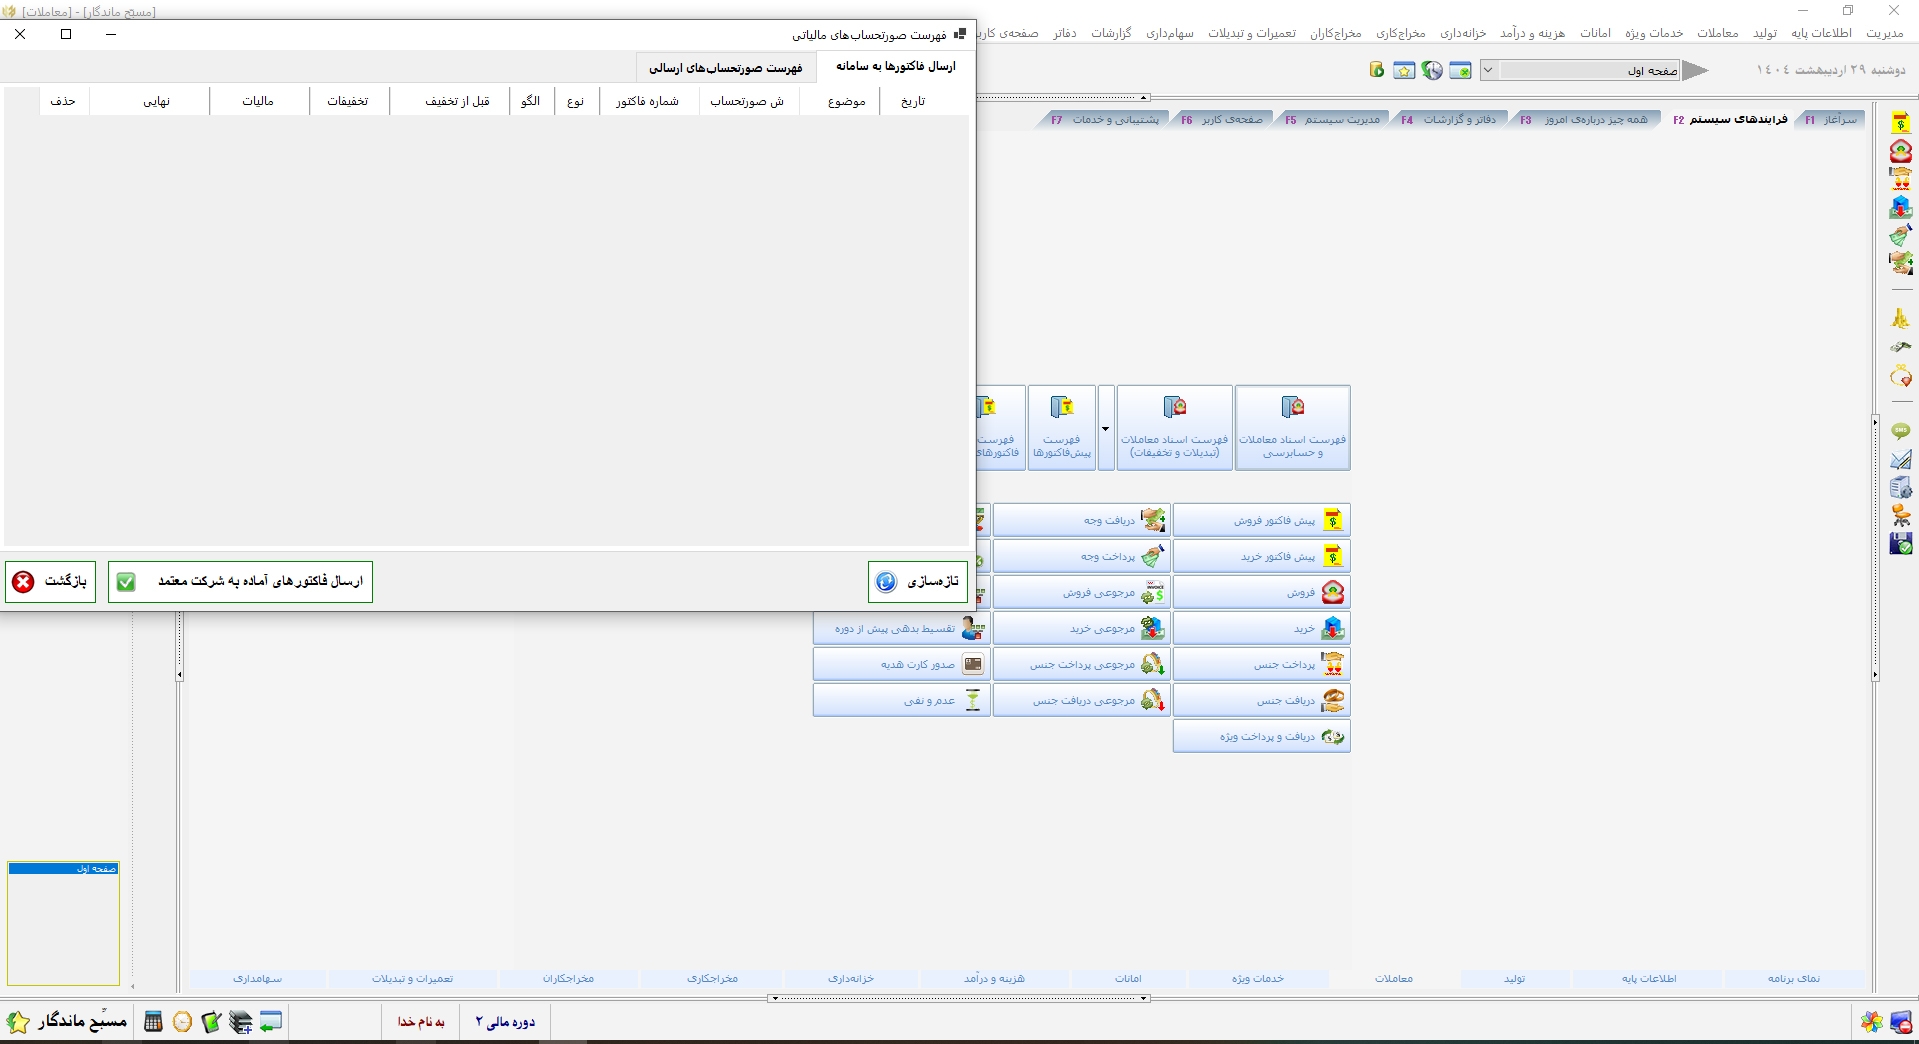Click the favorites star window toolbar icon

pyautogui.click(x=1404, y=70)
